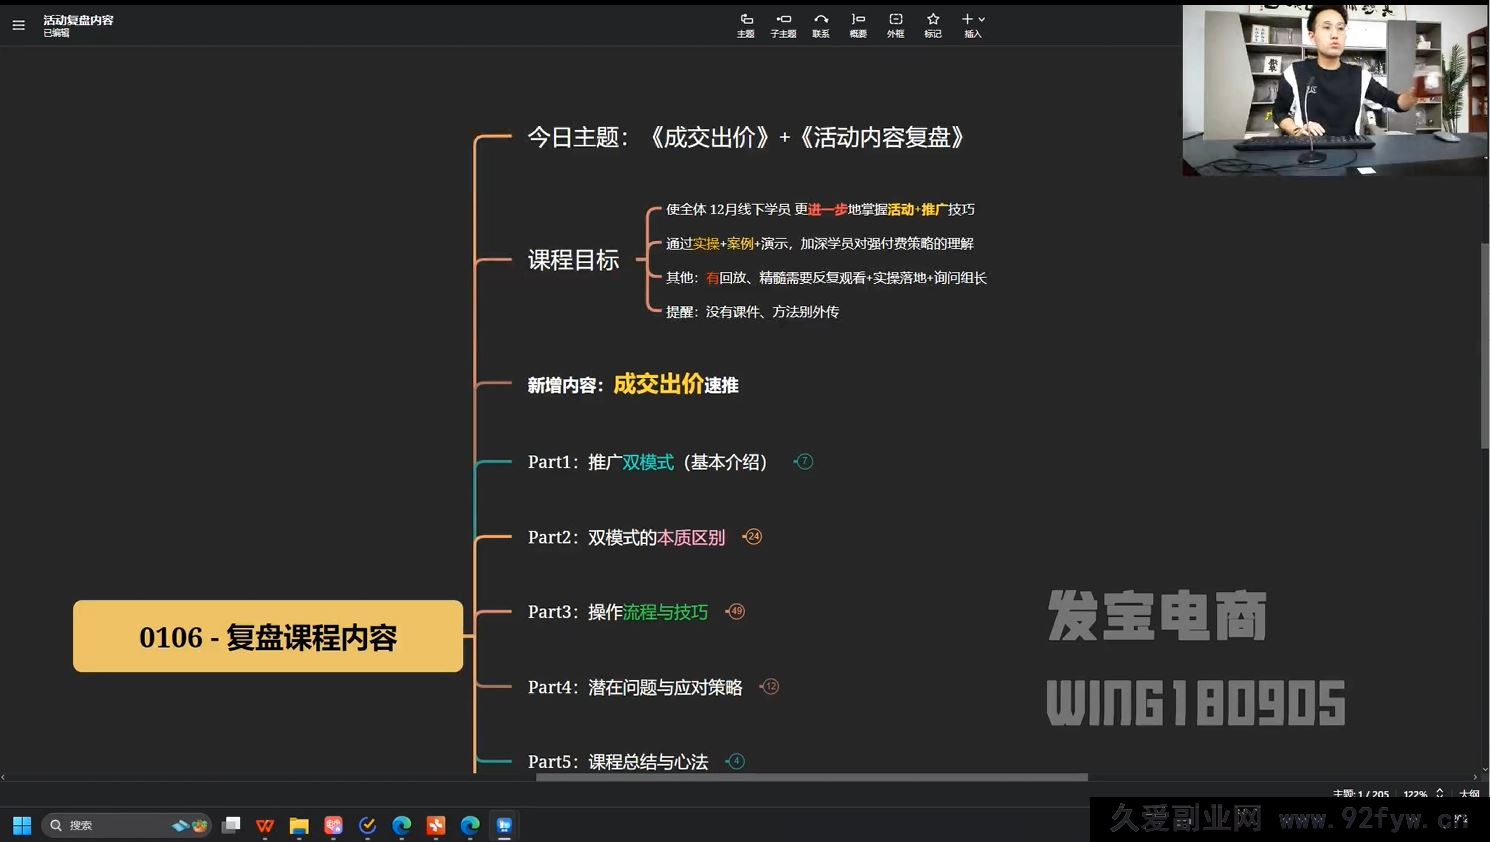Click the 122% zoom level control
Viewport: 1490px width, 842px height.
1416,793
